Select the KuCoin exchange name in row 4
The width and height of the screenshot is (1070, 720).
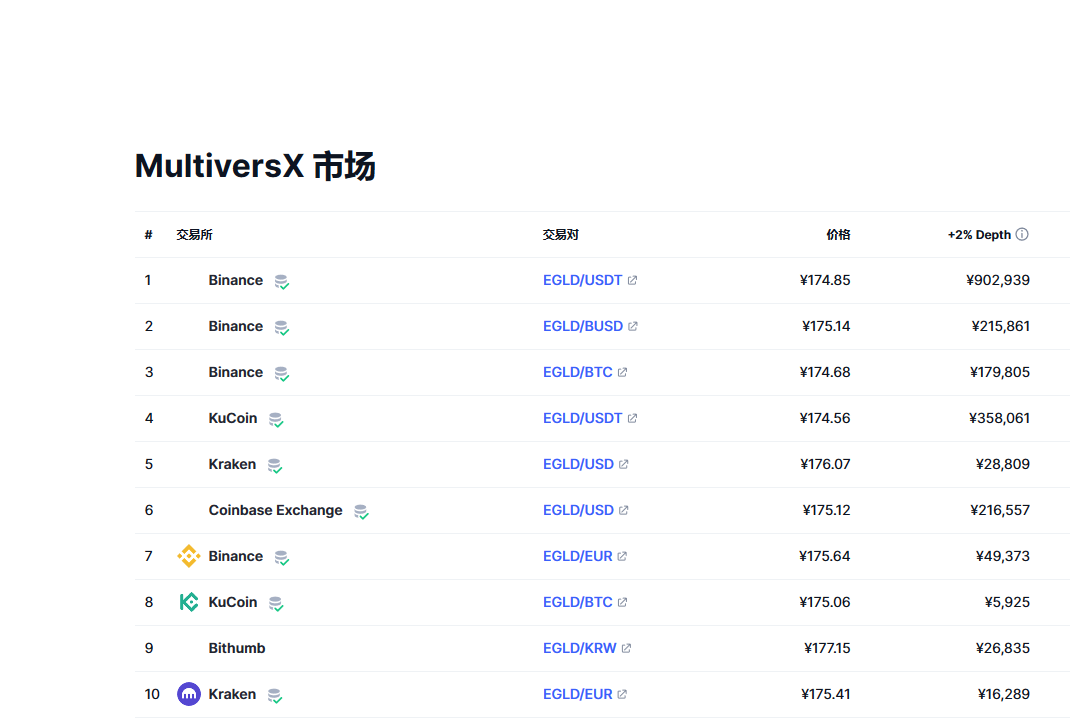(x=233, y=418)
